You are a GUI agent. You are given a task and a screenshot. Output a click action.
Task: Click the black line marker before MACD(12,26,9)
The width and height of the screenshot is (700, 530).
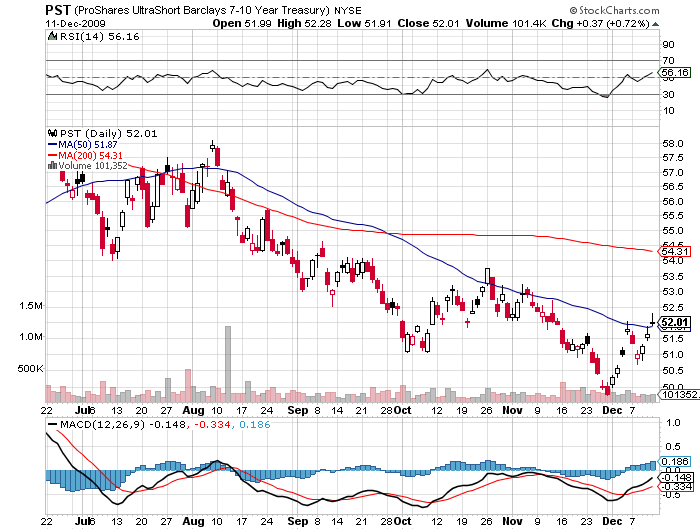coord(53,424)
